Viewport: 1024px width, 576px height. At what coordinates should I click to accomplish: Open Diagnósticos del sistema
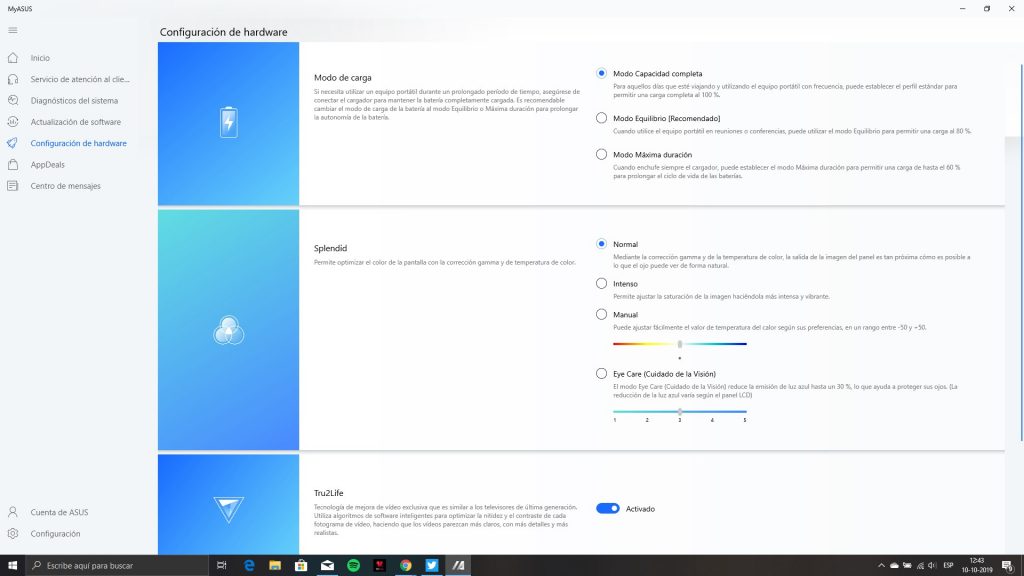click(74, 101)
